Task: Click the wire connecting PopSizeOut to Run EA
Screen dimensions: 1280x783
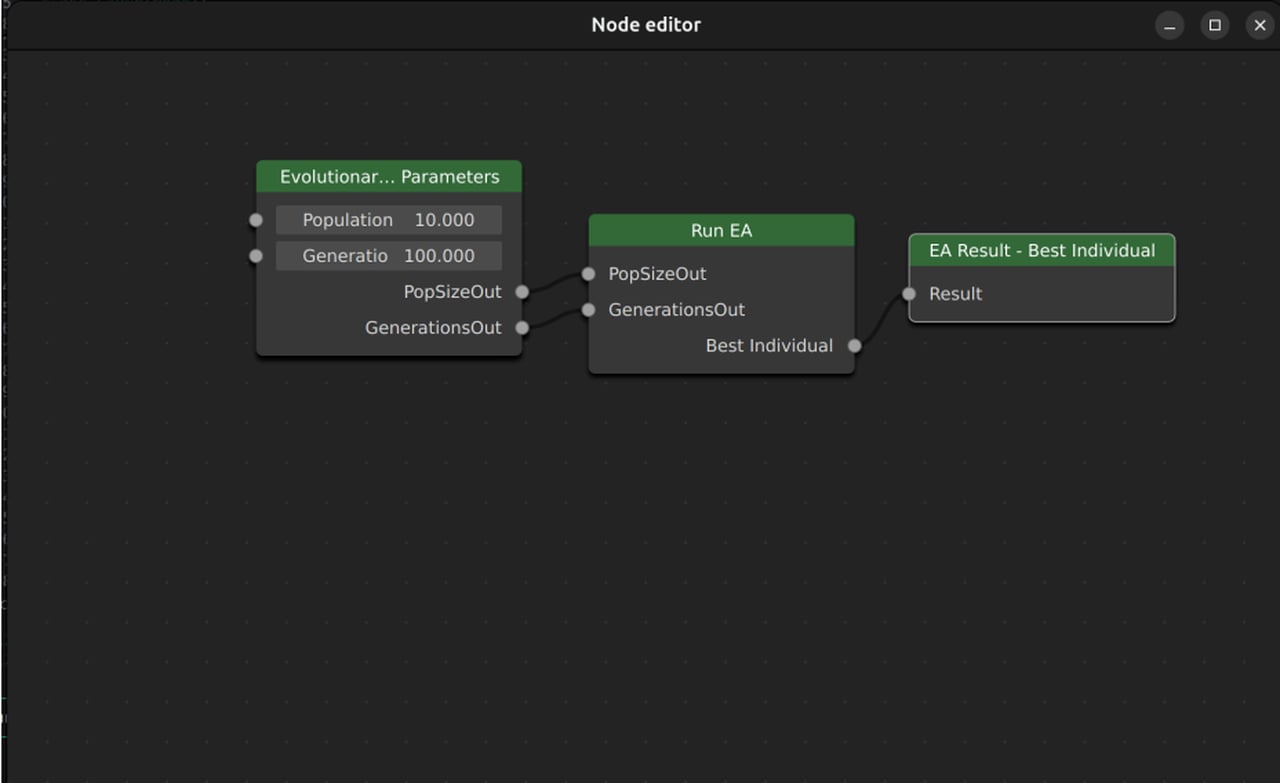Action: 555,281
